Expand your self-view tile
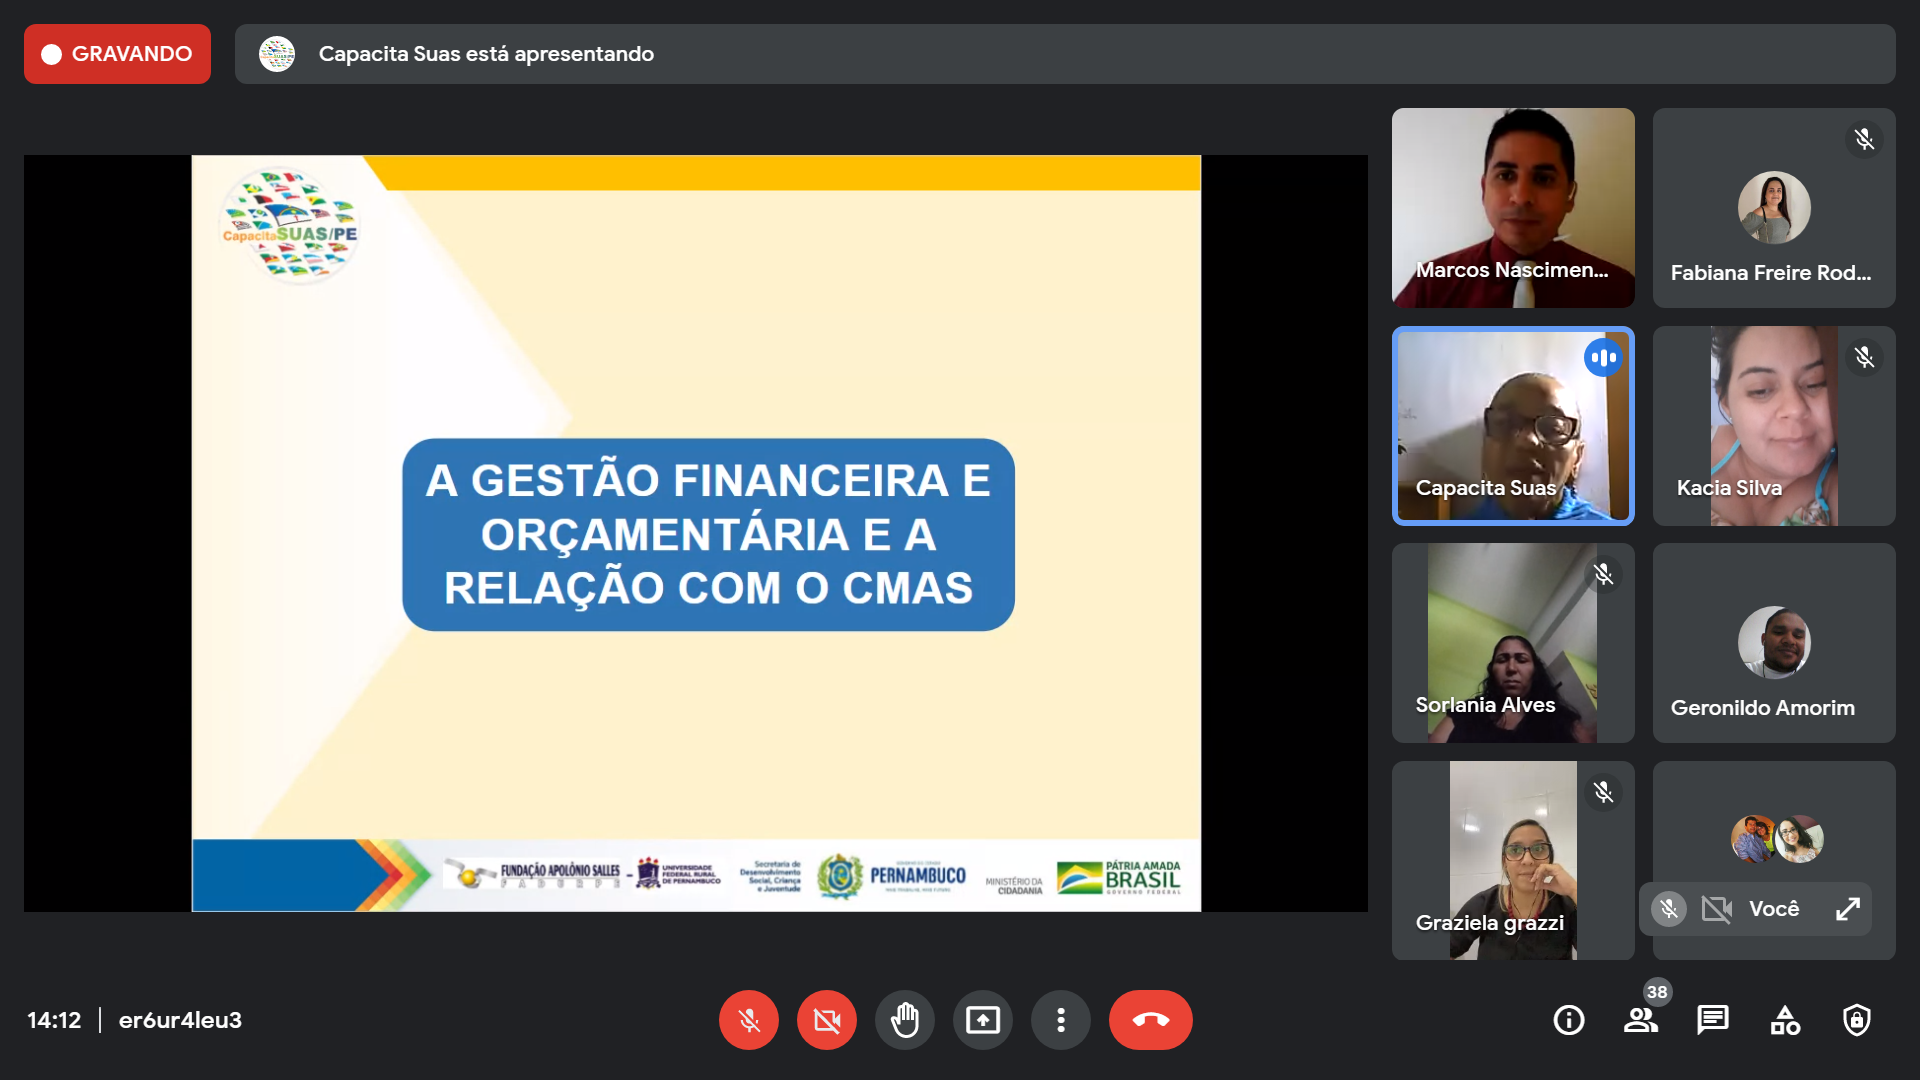This screenshot has width=1920, height=1080. pos(1847,908)
